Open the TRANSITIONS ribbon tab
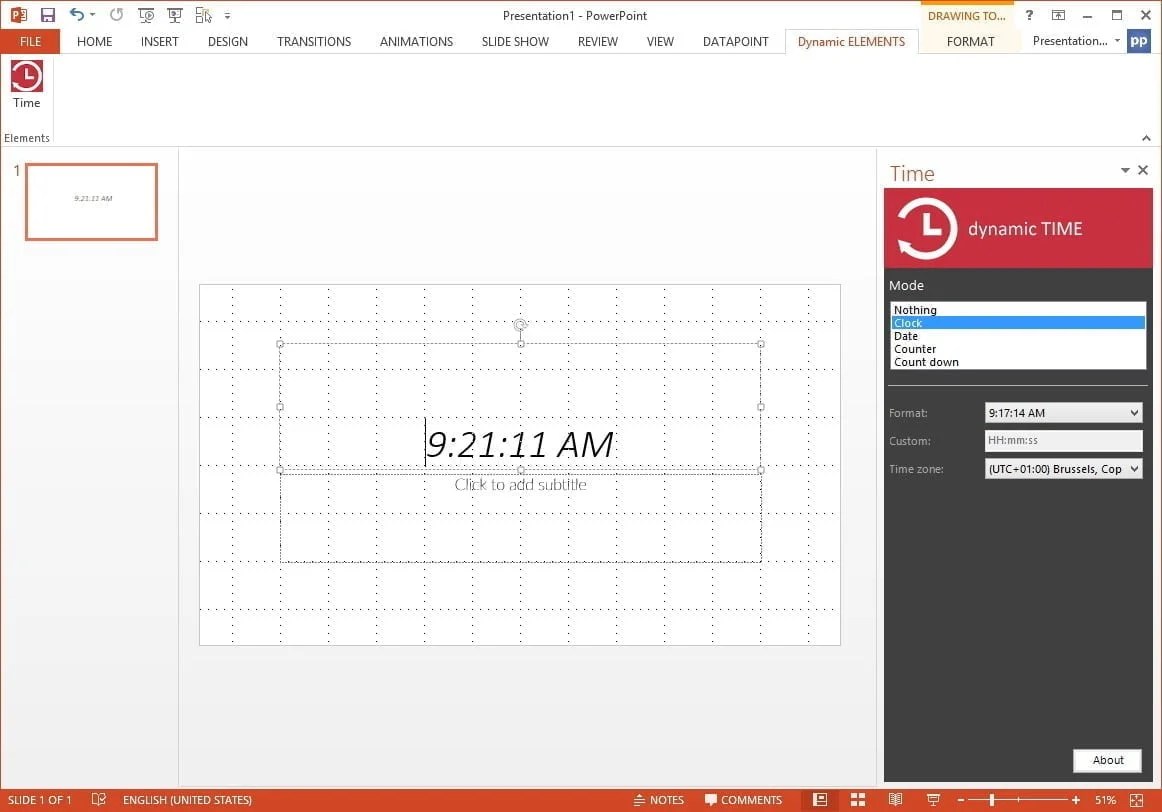1162x812 pixels. pos(313,41)
